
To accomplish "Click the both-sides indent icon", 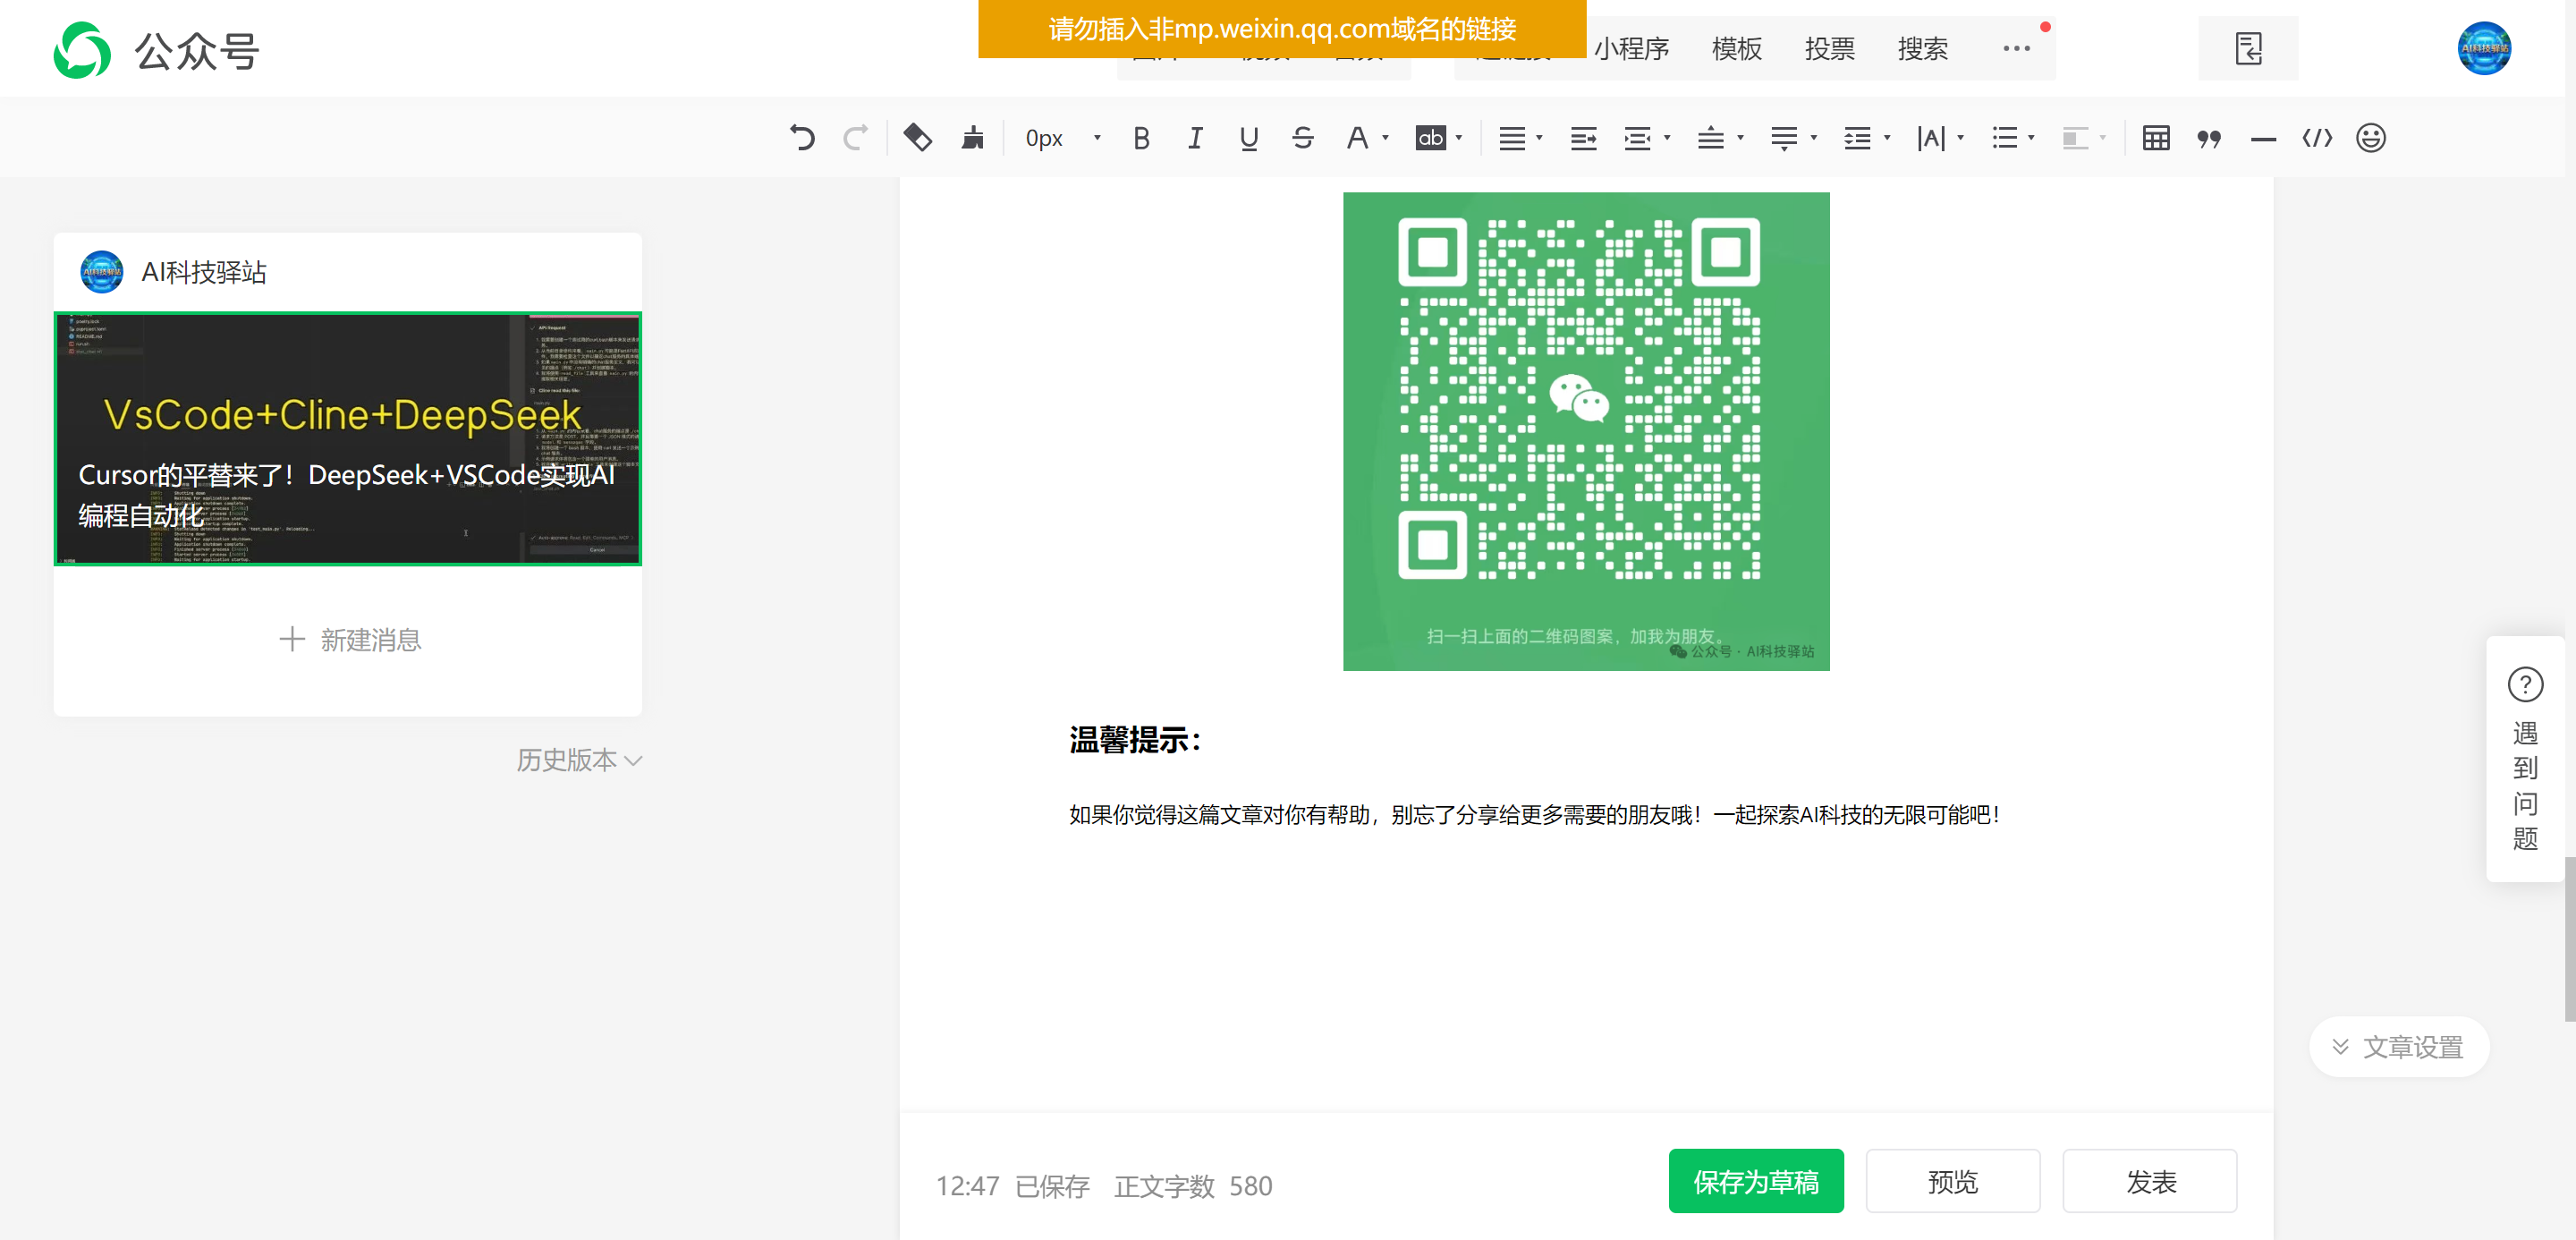I will click(x=1638, y=138).
